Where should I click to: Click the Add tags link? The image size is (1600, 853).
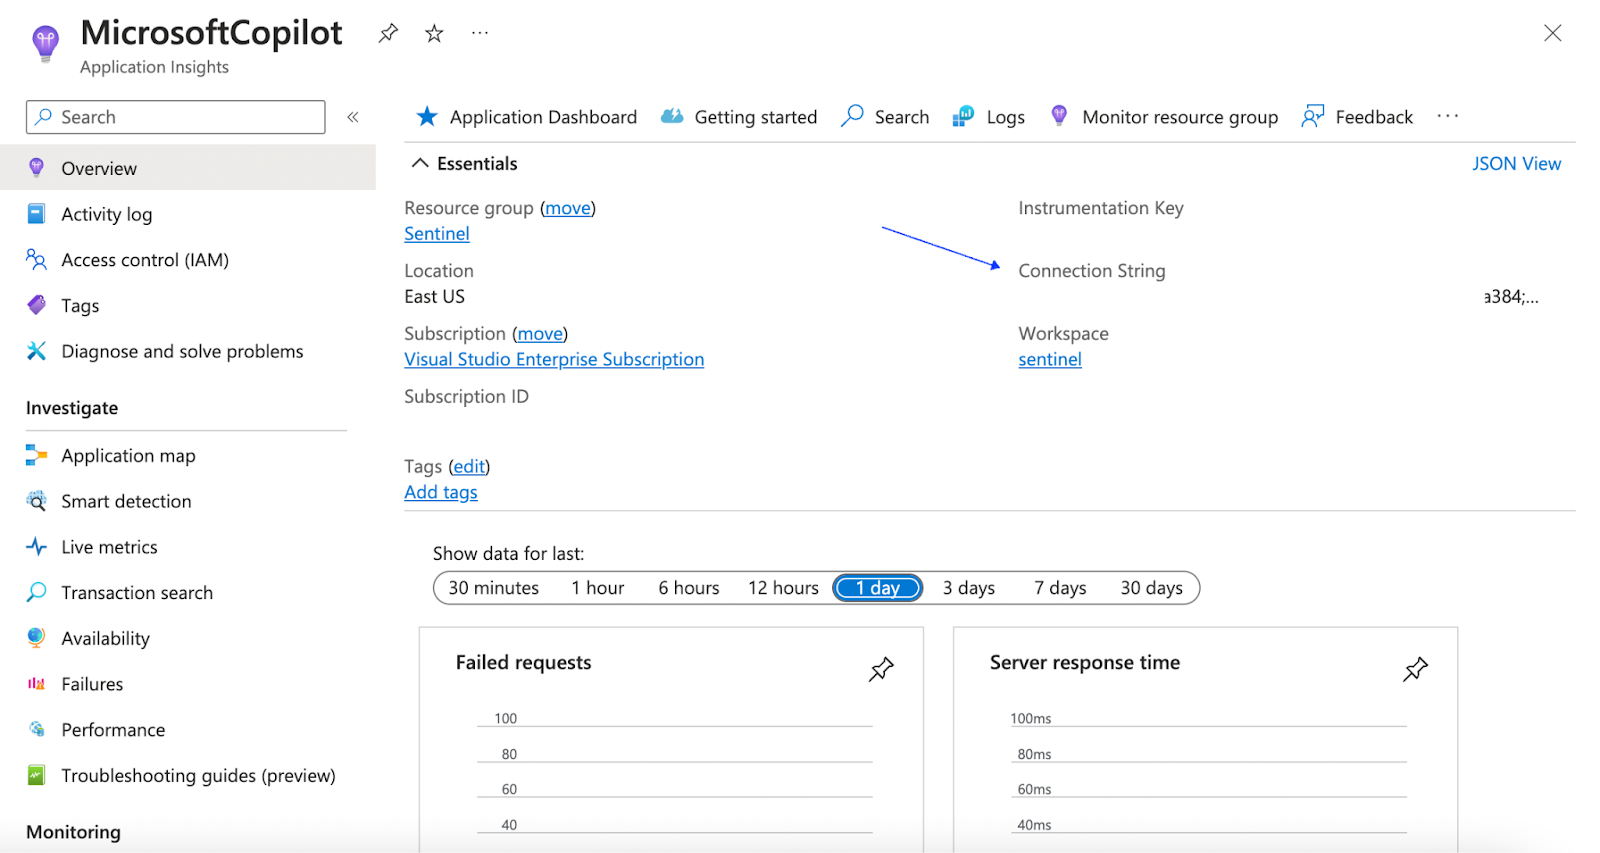click(x=441, y=492)
